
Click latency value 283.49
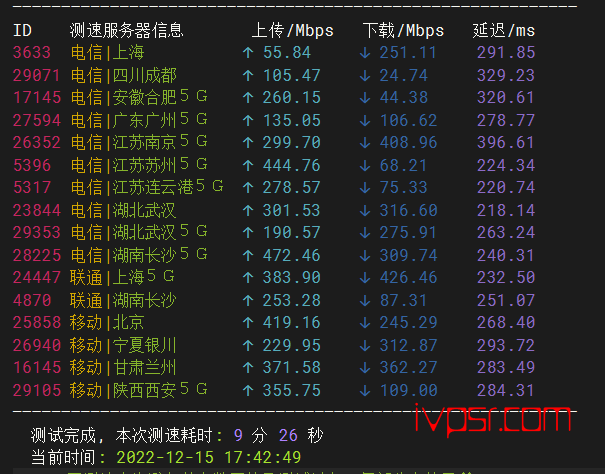pos(506,367)
